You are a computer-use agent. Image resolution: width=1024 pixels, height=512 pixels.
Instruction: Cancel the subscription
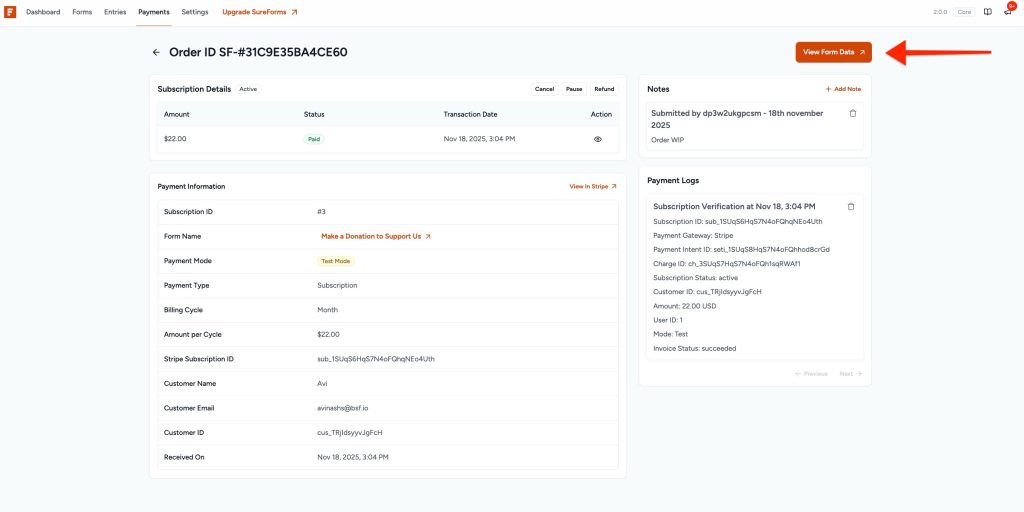(x=545, y=89)
